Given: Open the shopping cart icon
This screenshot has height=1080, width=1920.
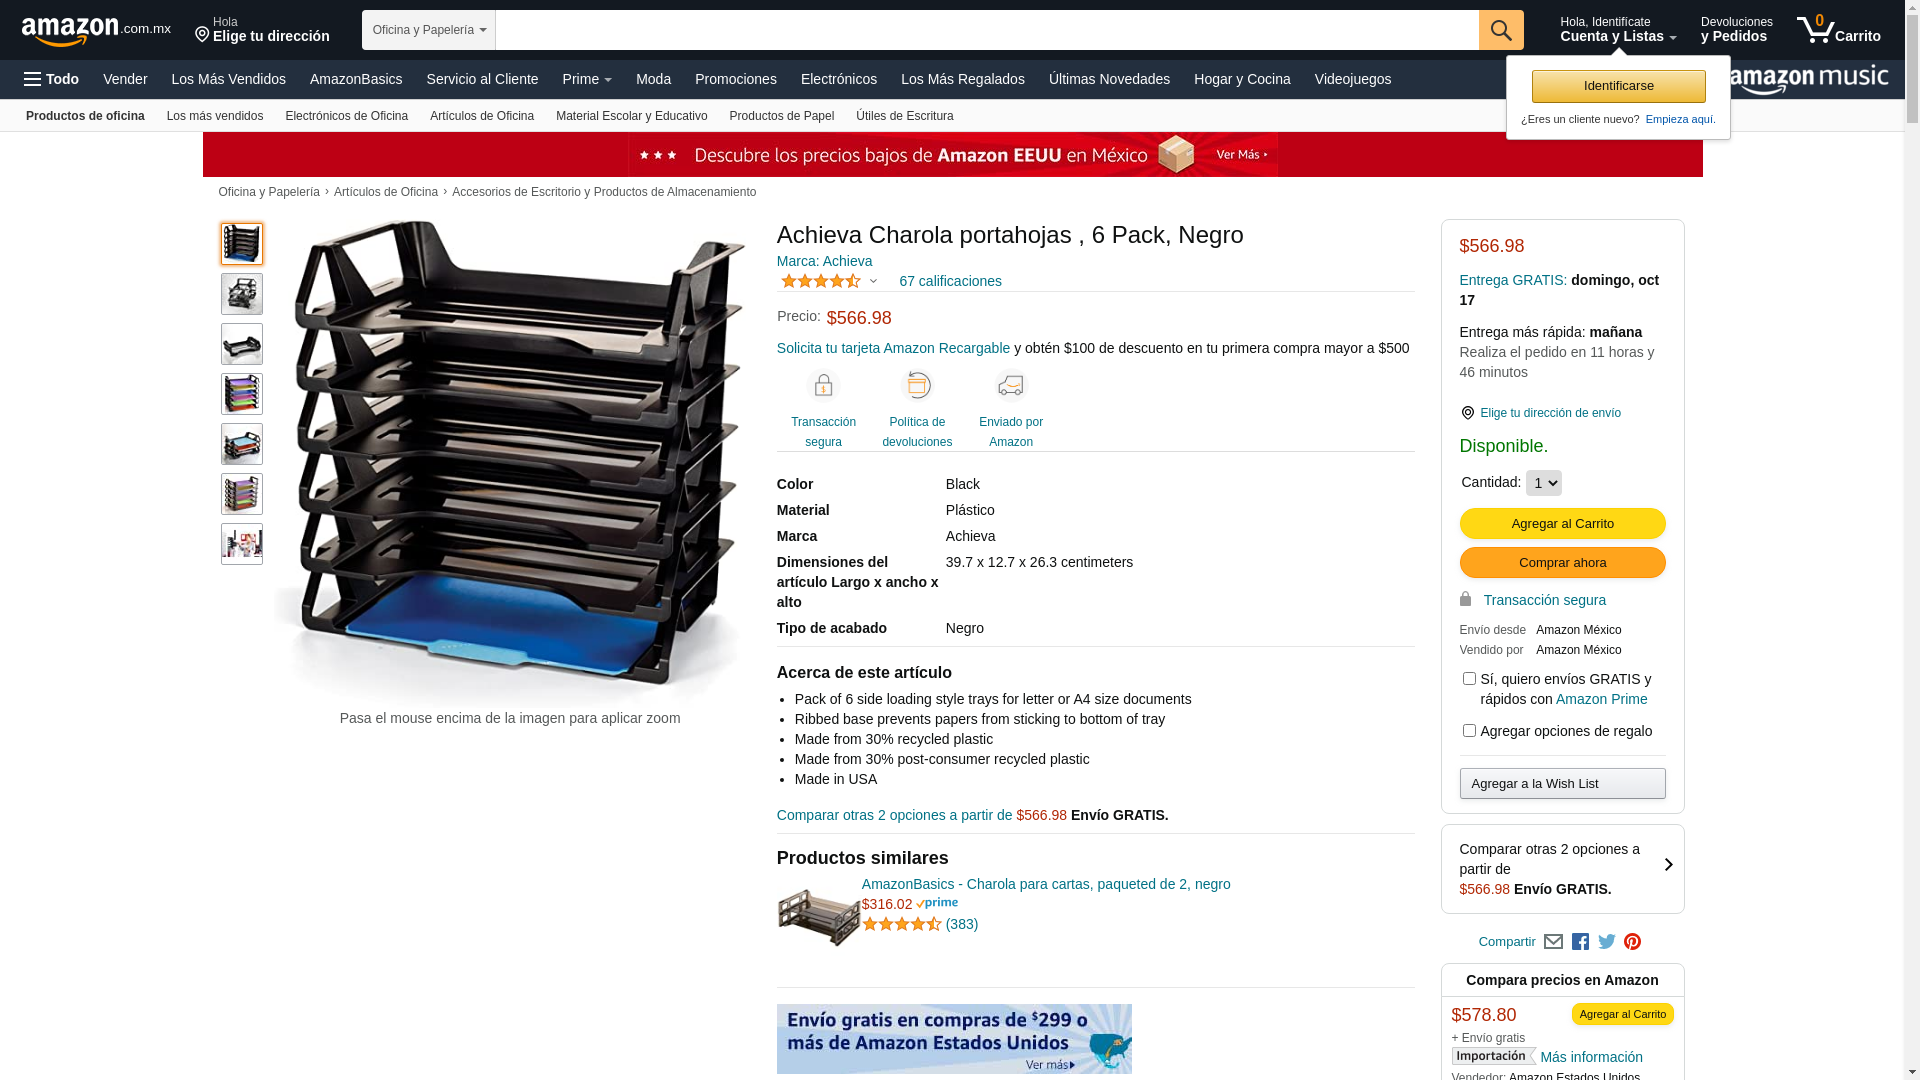Looking at the screenshot, I should click(1838, 29).
